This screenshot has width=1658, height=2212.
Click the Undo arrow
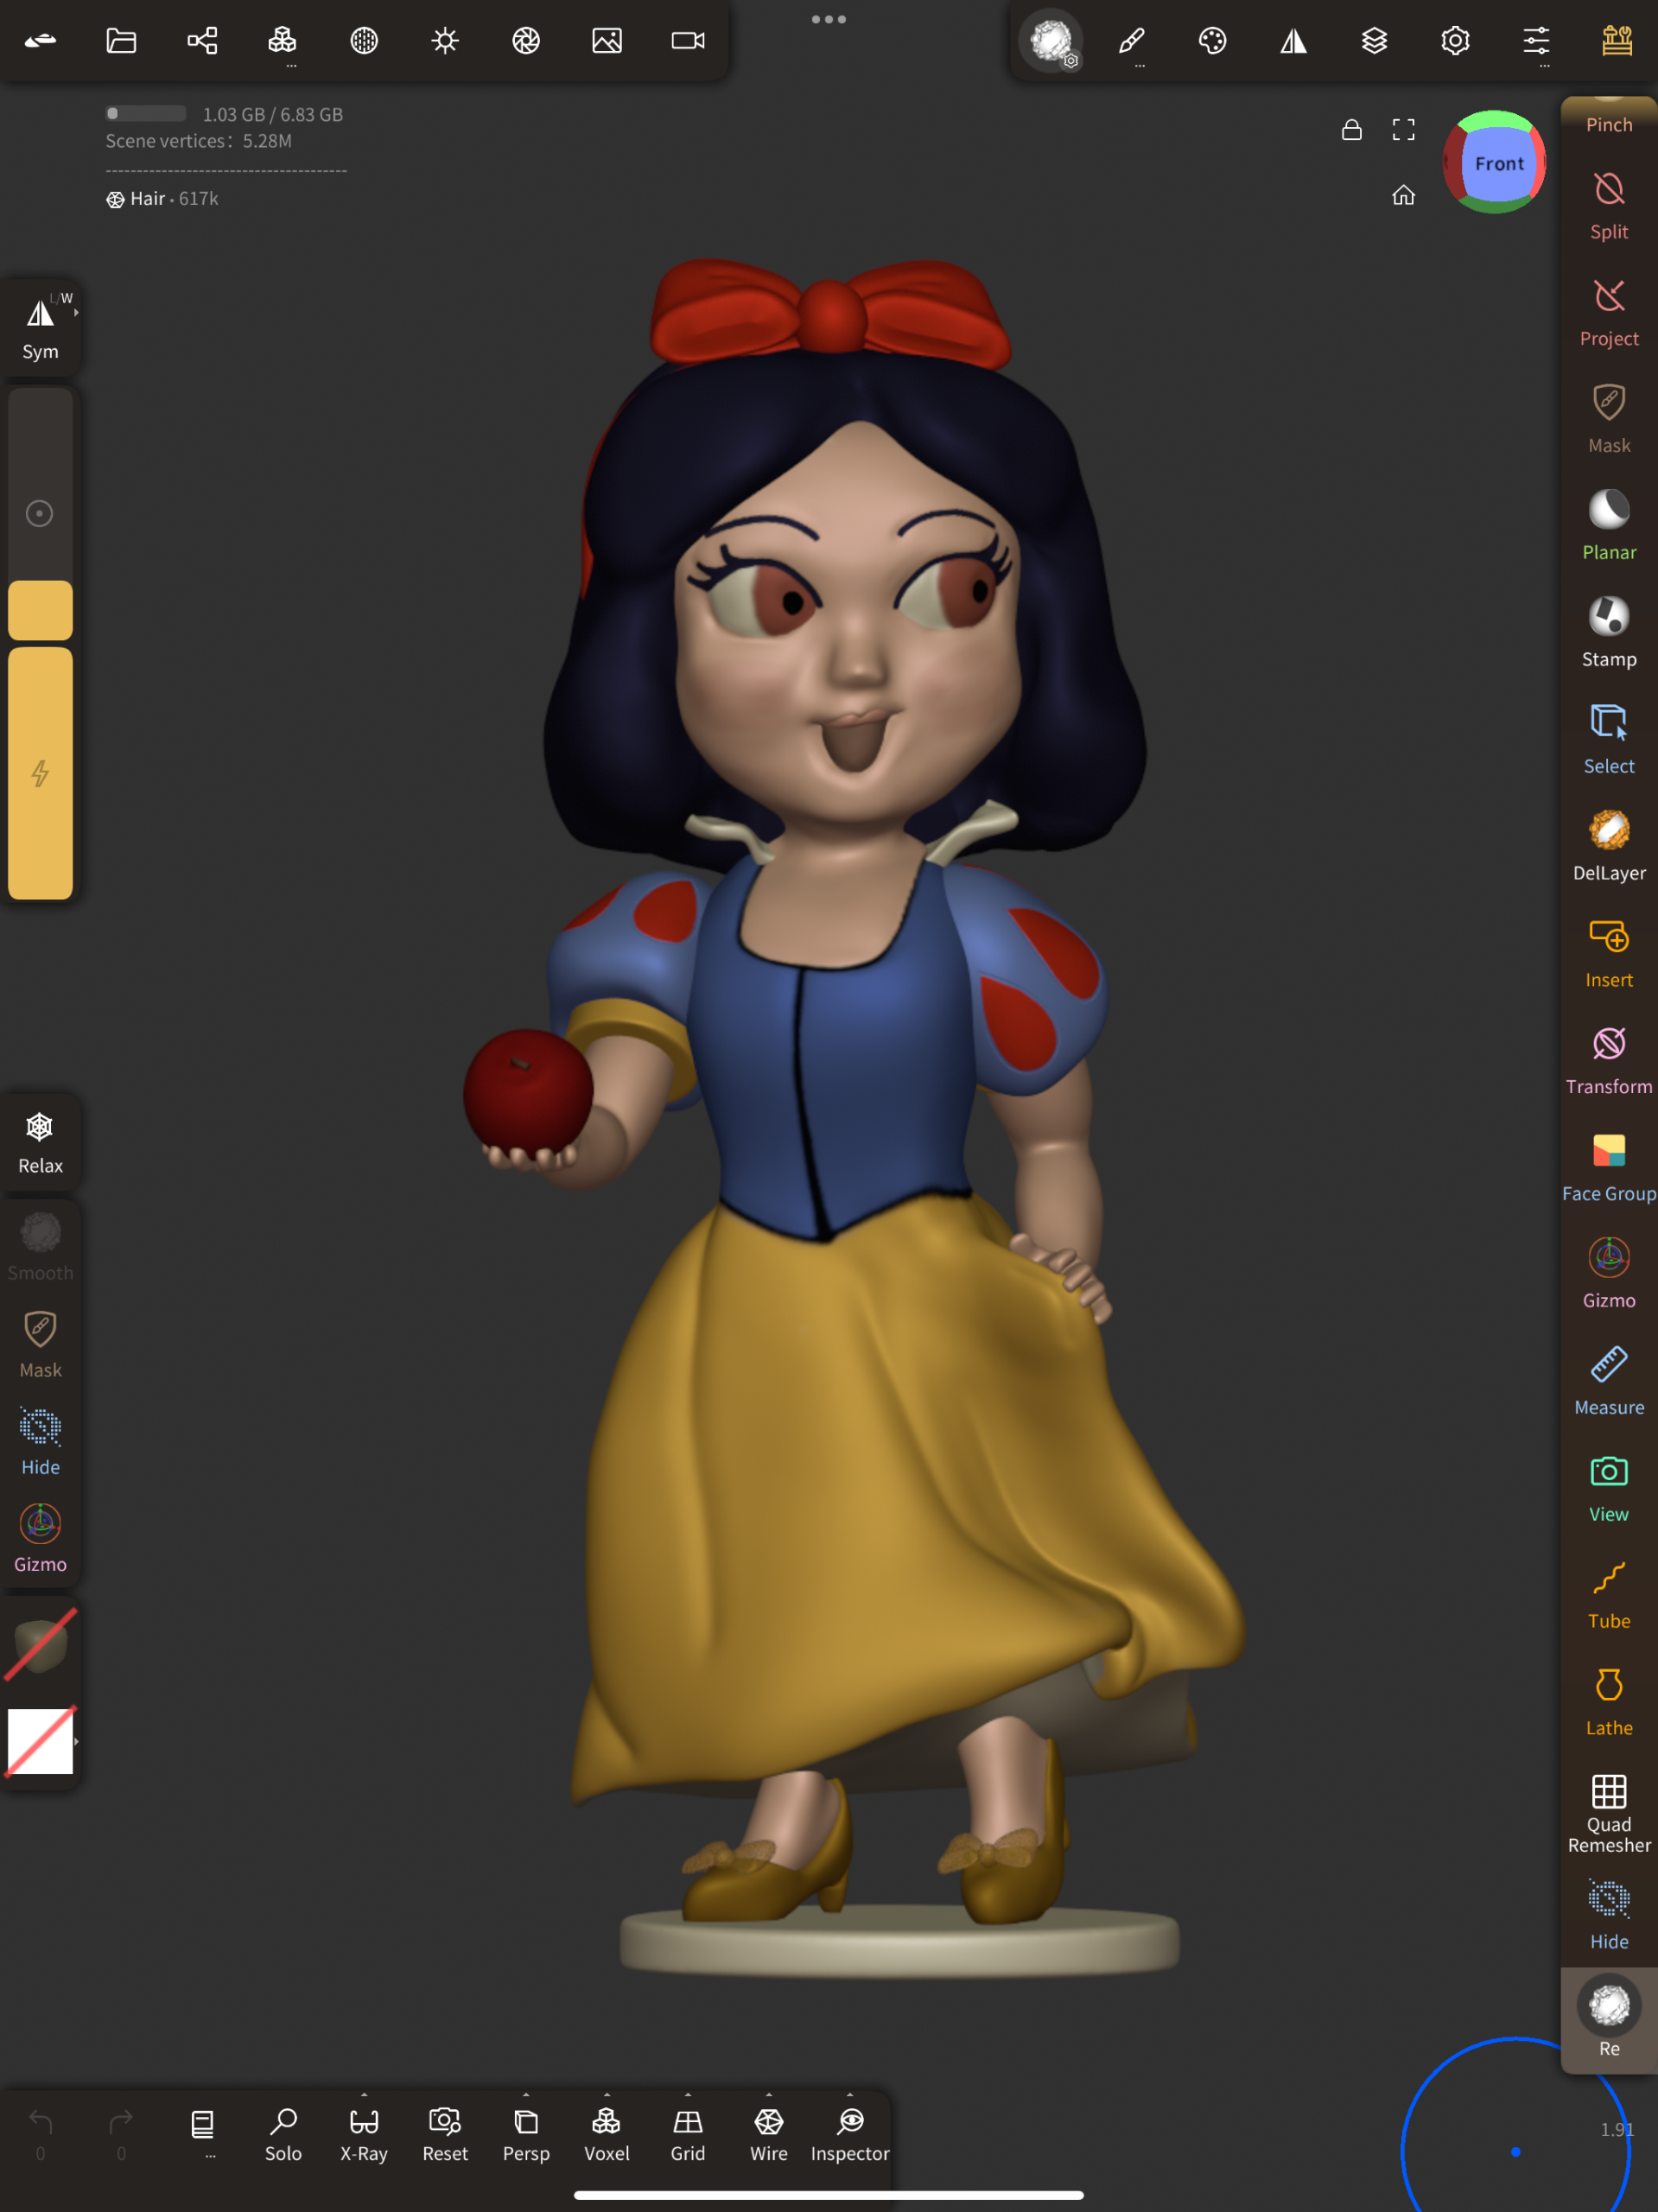(40, 2133)
